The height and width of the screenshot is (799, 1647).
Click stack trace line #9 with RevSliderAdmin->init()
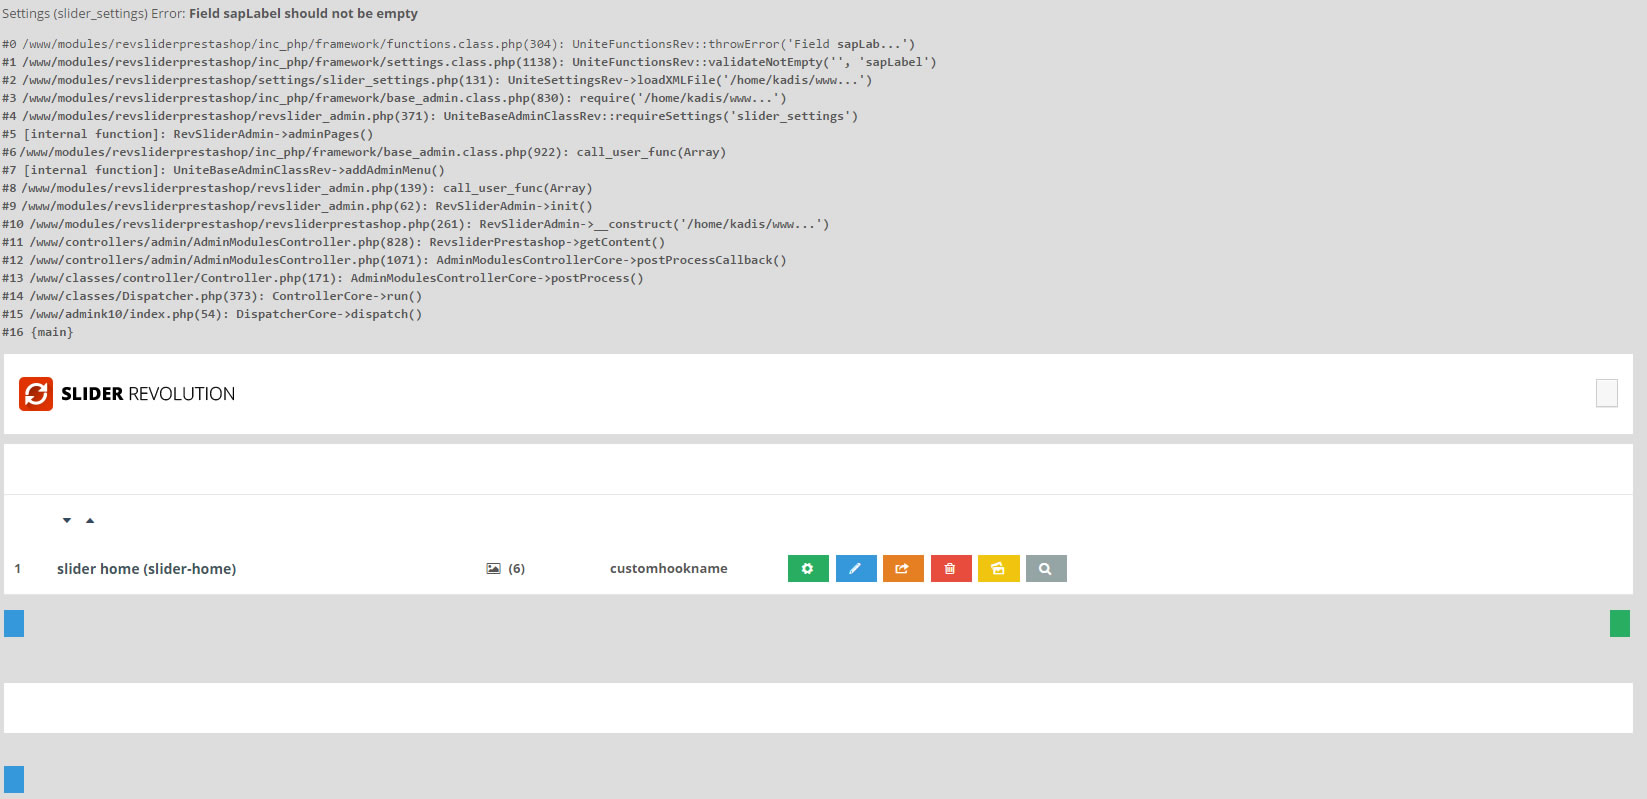point(297,206)
